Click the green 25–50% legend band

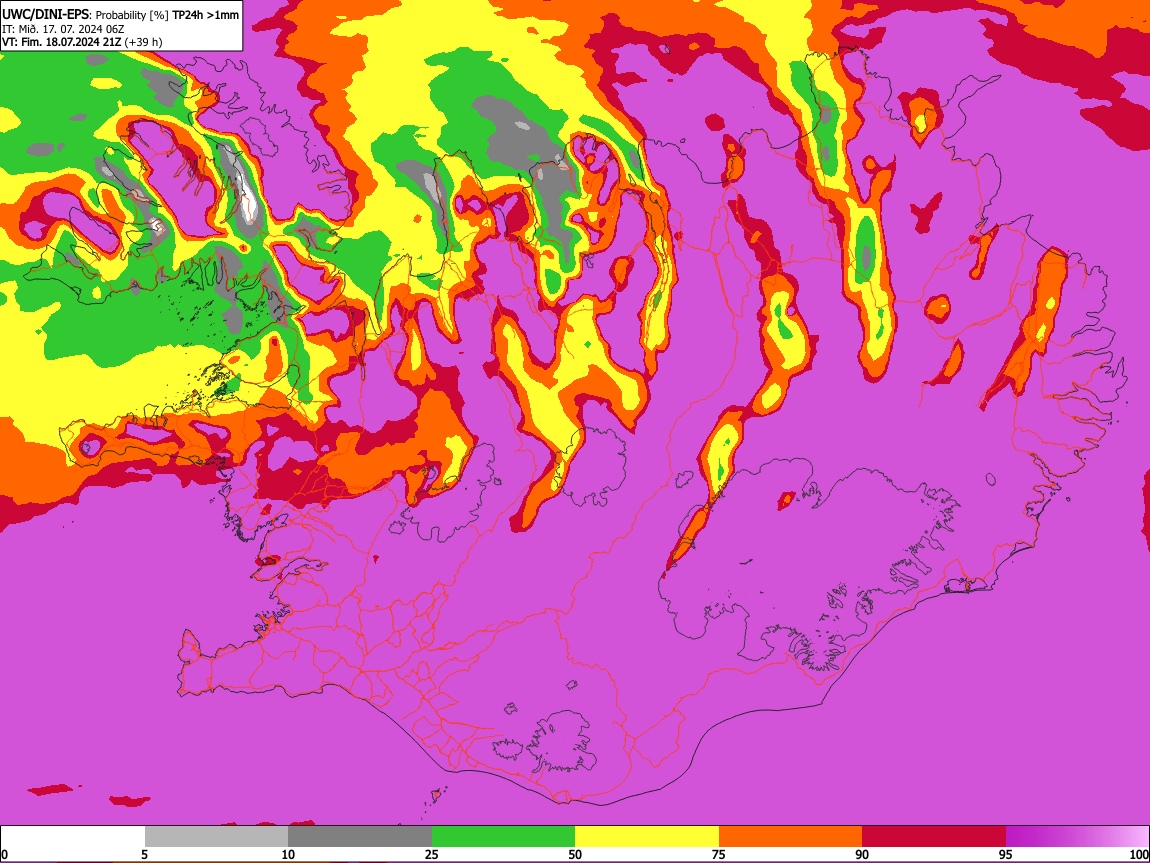coord(503,837)
